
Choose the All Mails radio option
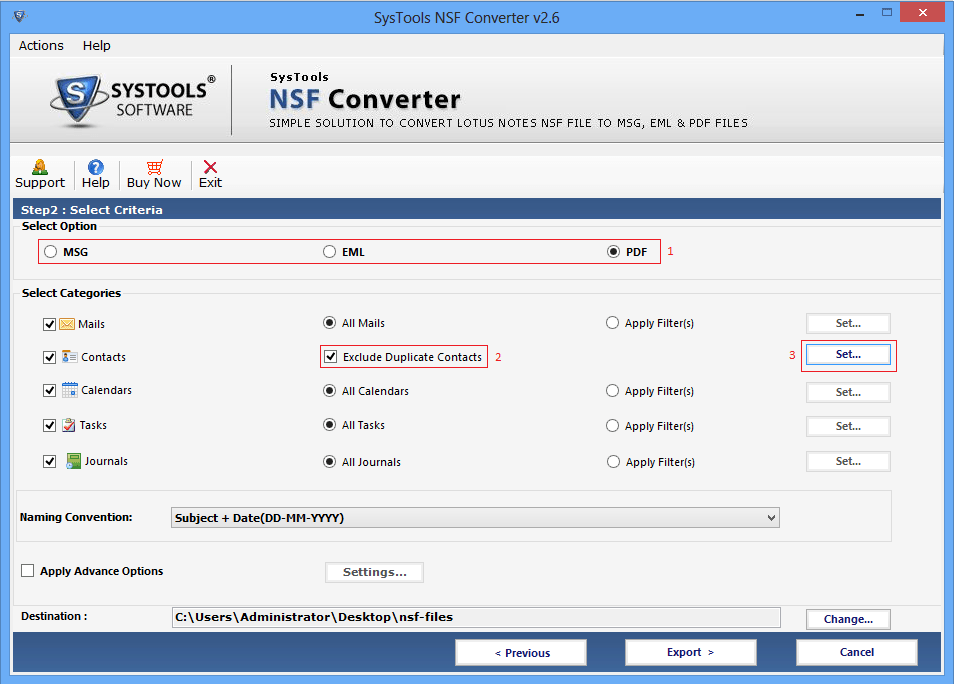coord(329,323)
